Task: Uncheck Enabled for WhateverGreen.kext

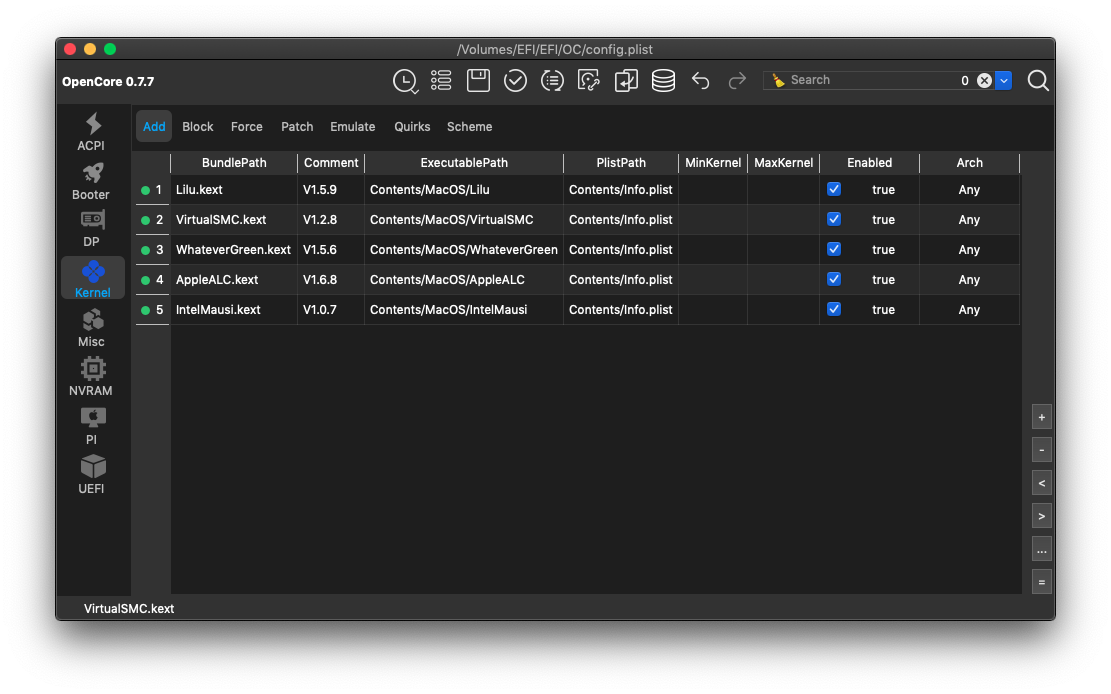Action: tap(834, 249)
